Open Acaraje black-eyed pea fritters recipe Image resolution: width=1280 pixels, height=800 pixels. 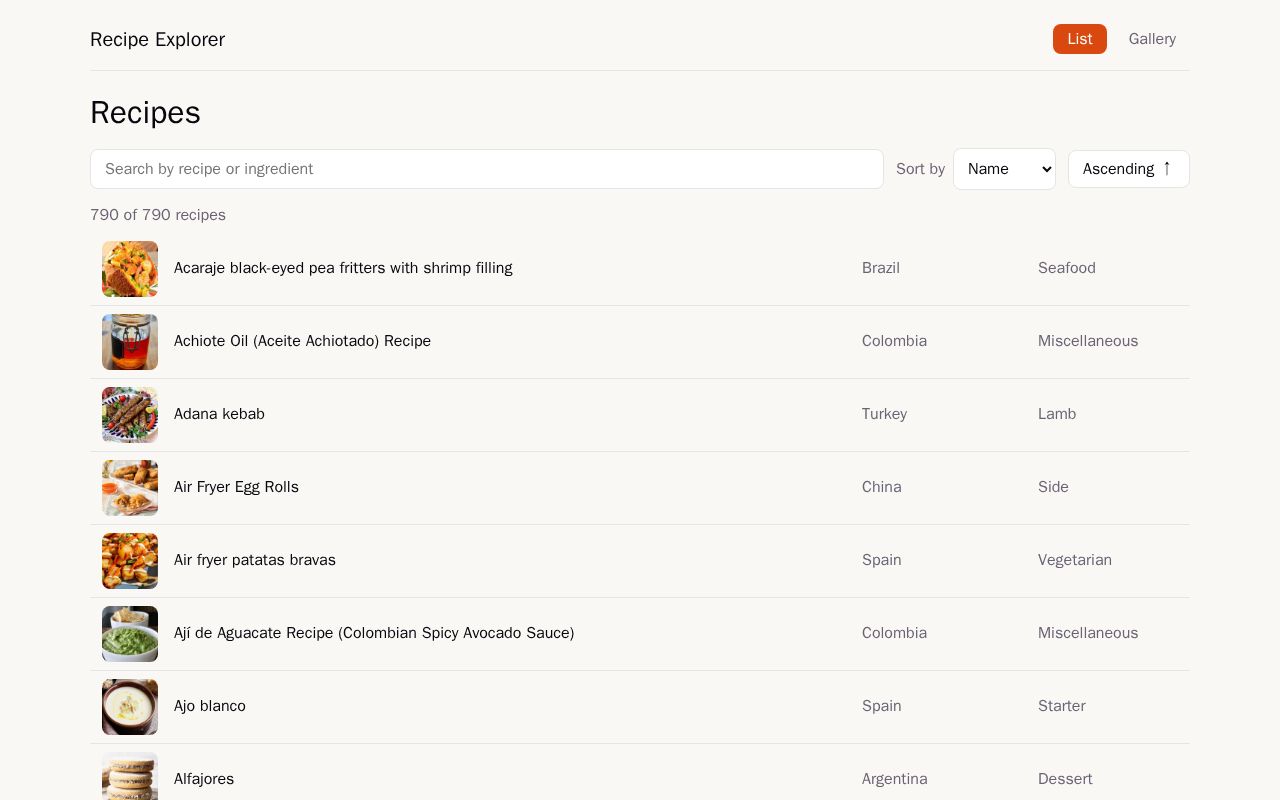pyautogui.click(x=343, y=268)
